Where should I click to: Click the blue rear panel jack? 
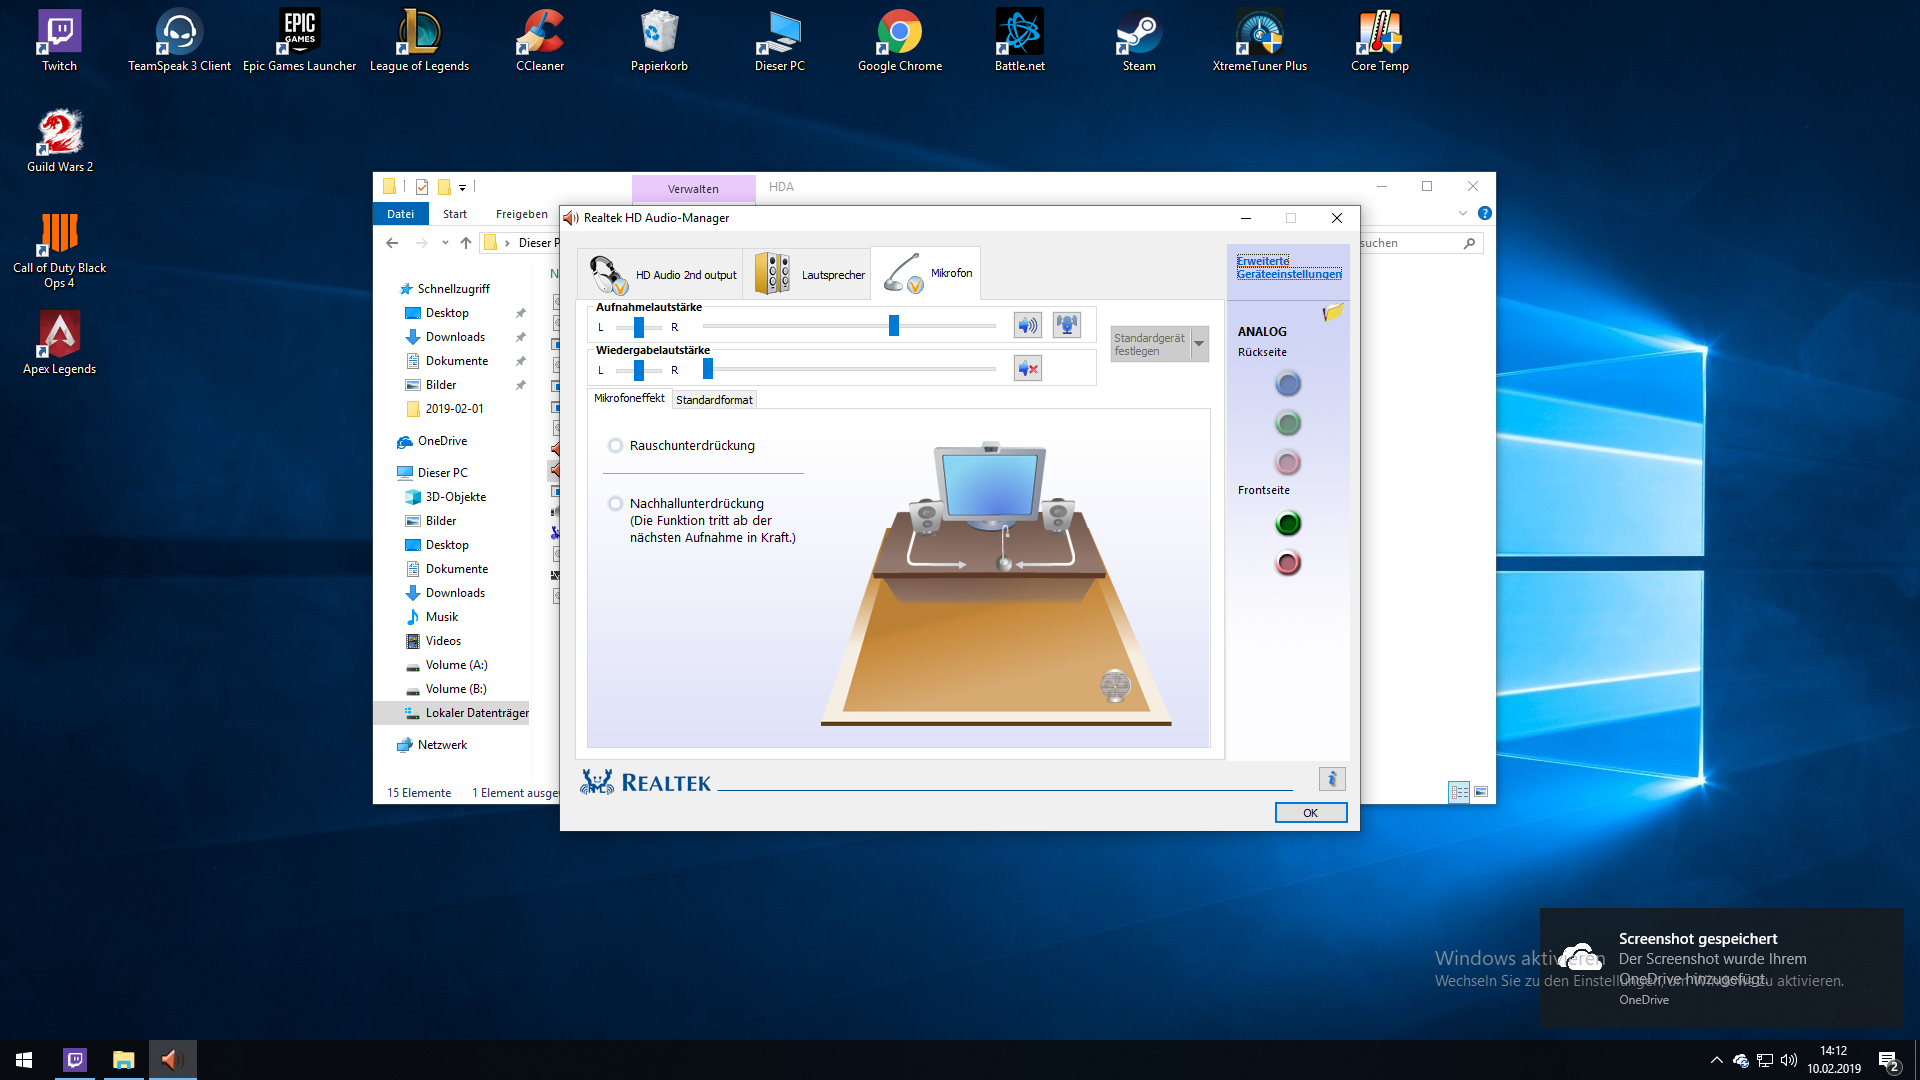click(1288, 384)
